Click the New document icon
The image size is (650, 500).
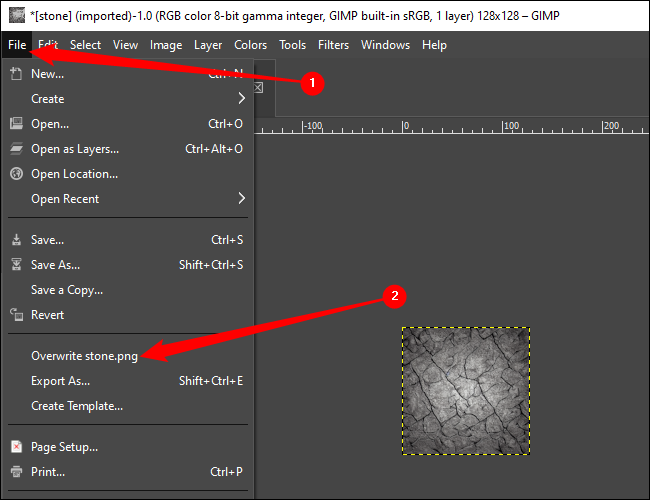(x=16, y=74)
